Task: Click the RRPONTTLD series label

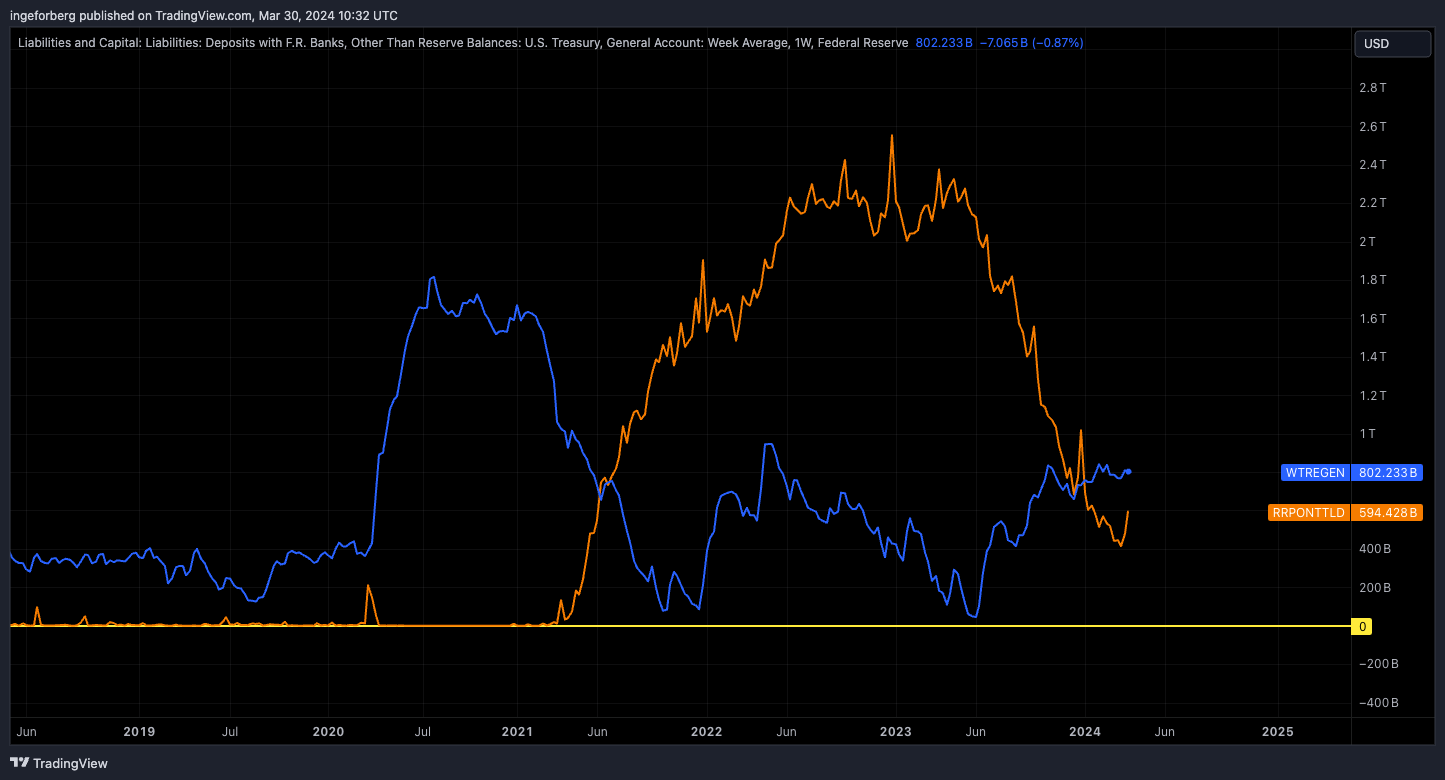Action: [x=1309, y=513]
